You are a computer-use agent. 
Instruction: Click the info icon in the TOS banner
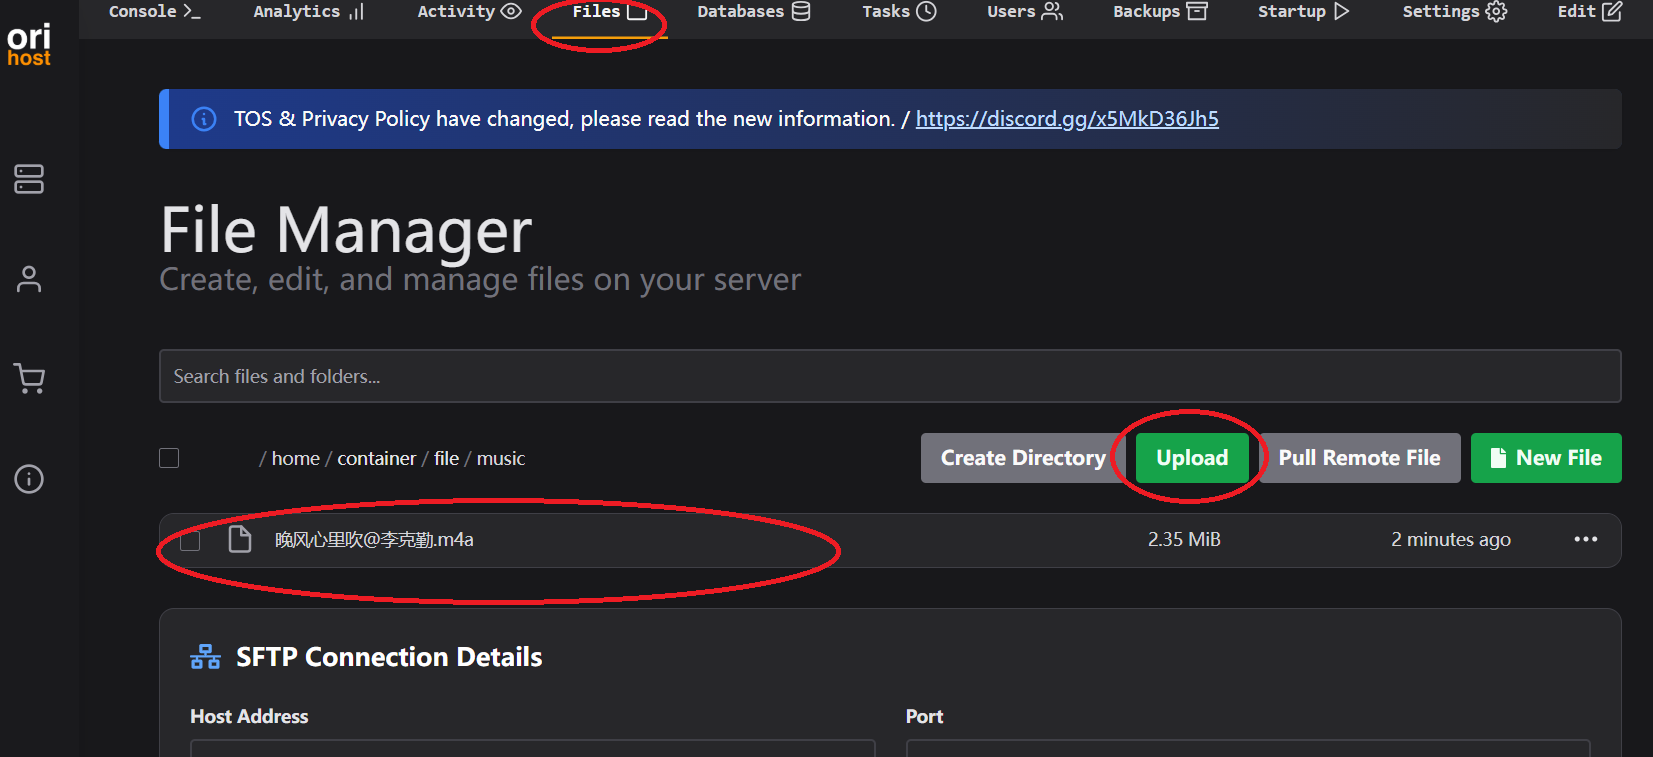click(x=204, y=119)
